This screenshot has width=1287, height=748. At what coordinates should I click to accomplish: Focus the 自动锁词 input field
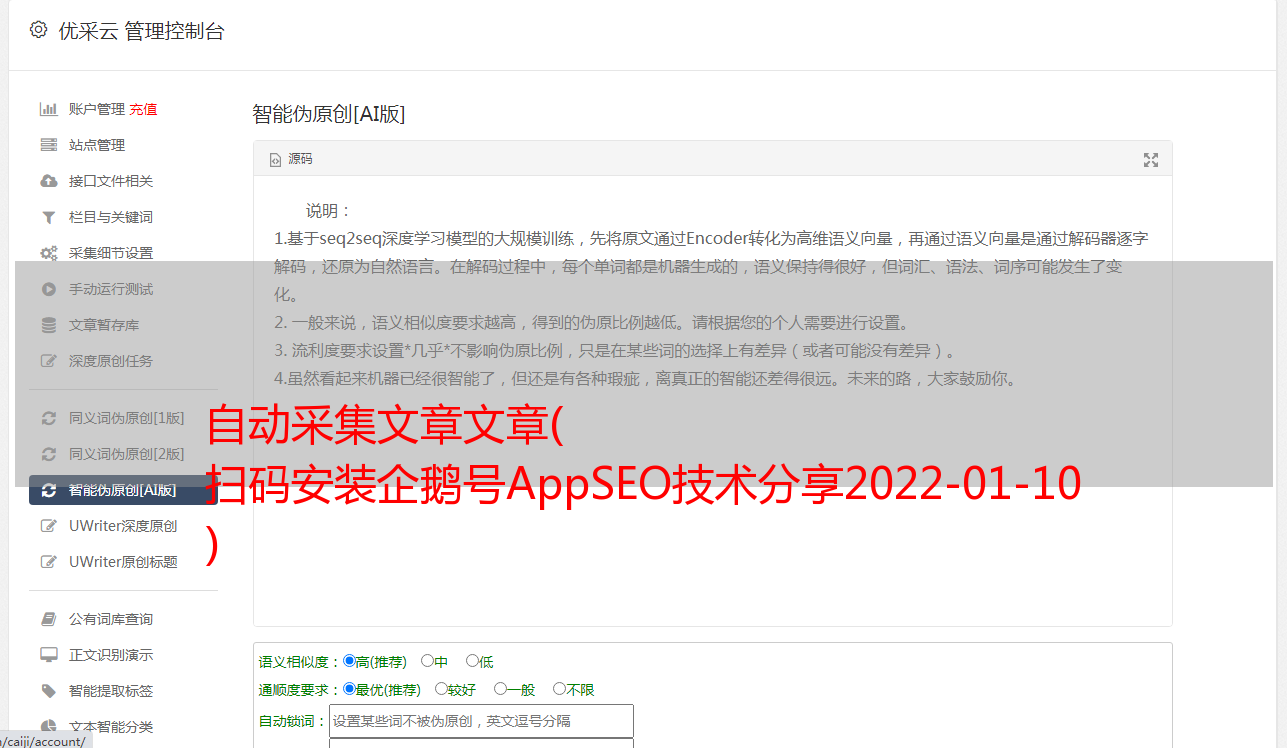click(481, 721)
